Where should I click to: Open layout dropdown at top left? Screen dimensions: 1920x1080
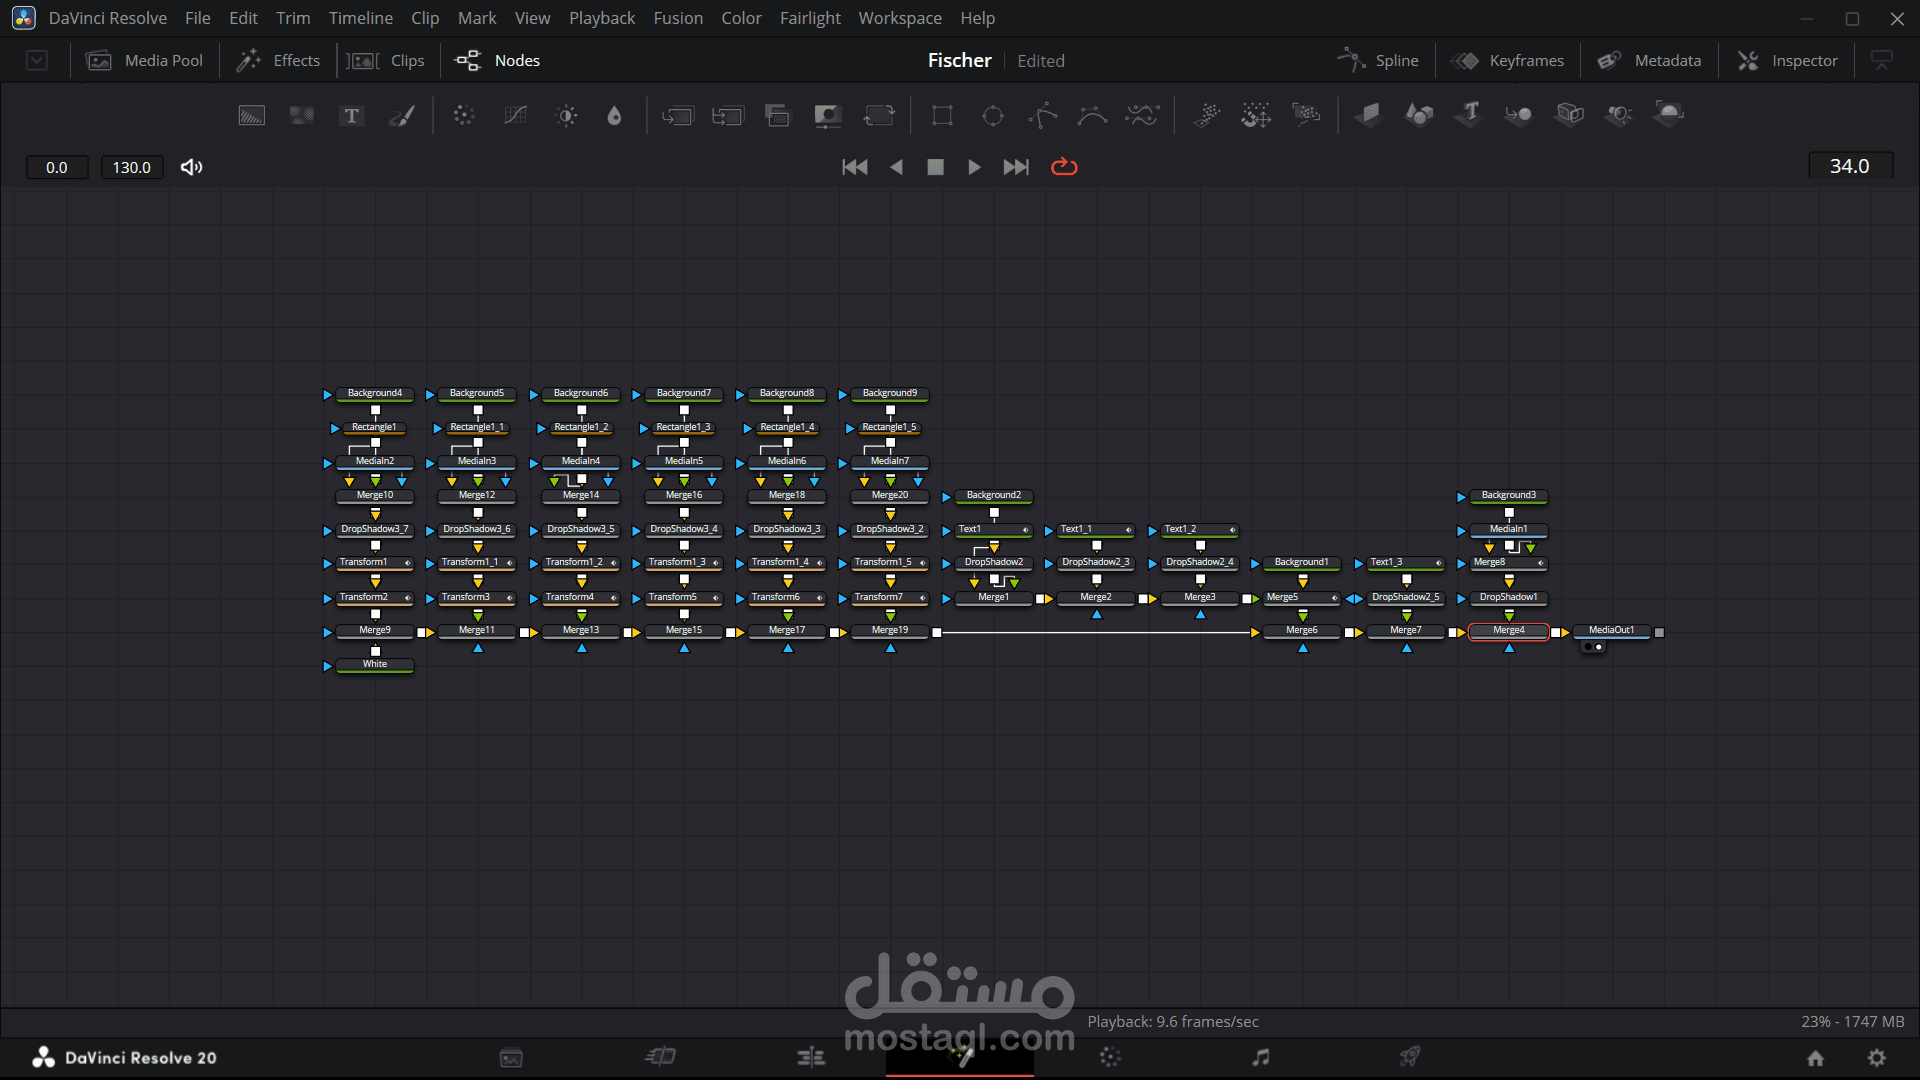37,61
